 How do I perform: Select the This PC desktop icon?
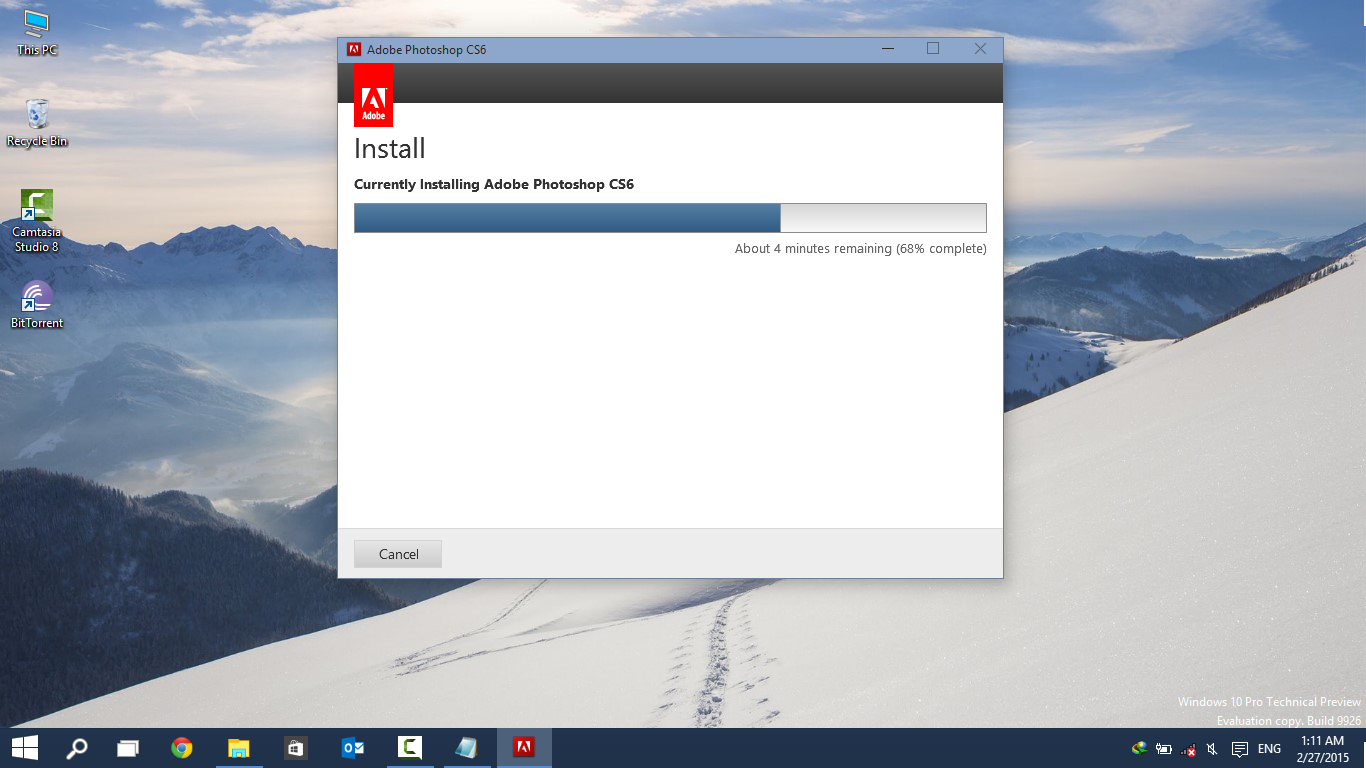point(37,33)
